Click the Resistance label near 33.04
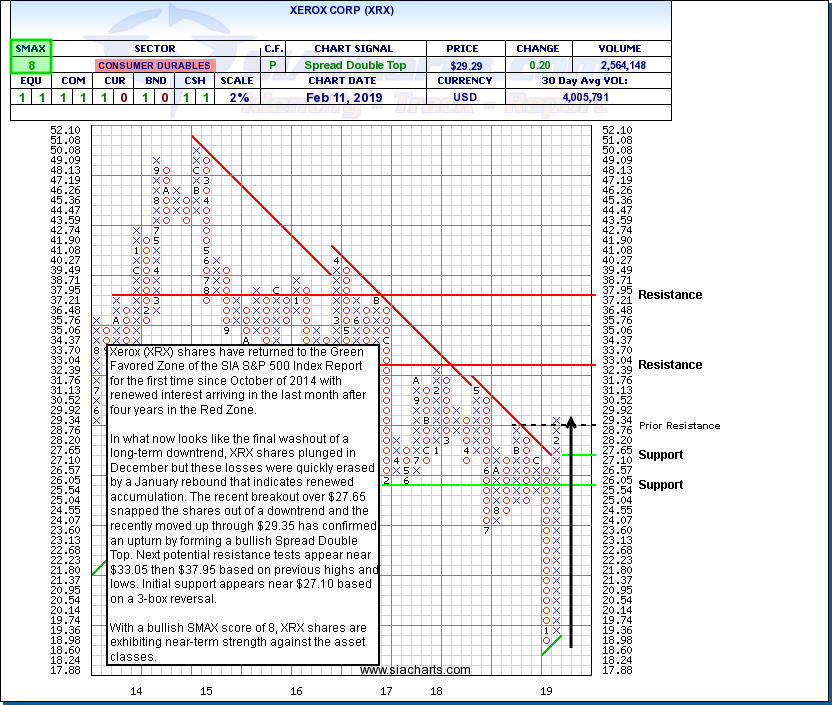Screen dimensions: 832x705 [670, 365]
